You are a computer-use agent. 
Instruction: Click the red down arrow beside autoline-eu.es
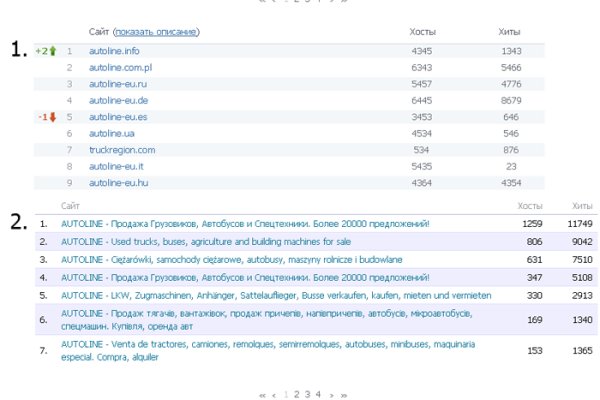pyautogui.click(x=53, y=117)
